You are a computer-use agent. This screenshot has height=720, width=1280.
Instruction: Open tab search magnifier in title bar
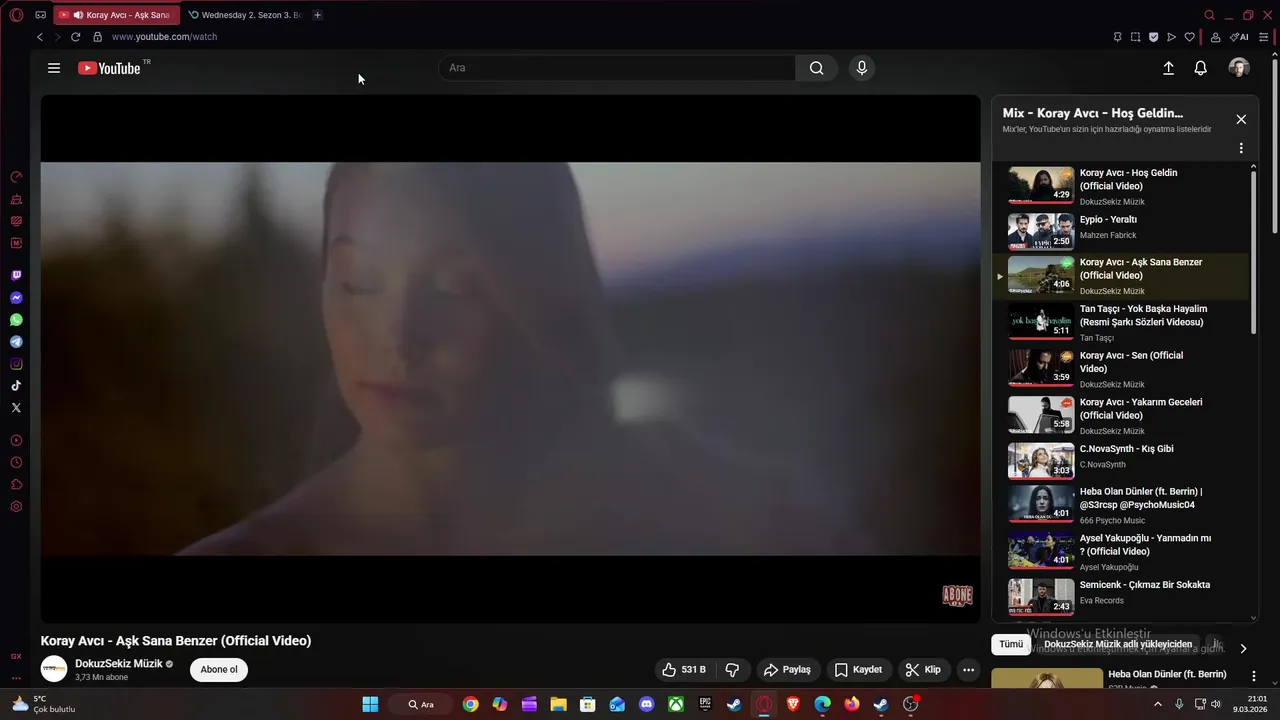pos(1209,15)
